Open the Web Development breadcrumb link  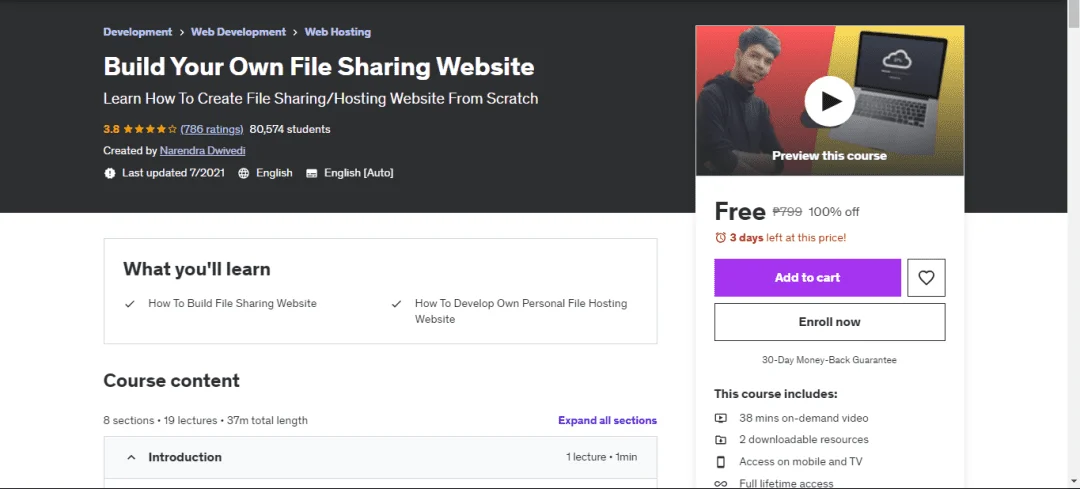(x=238, y=32)
